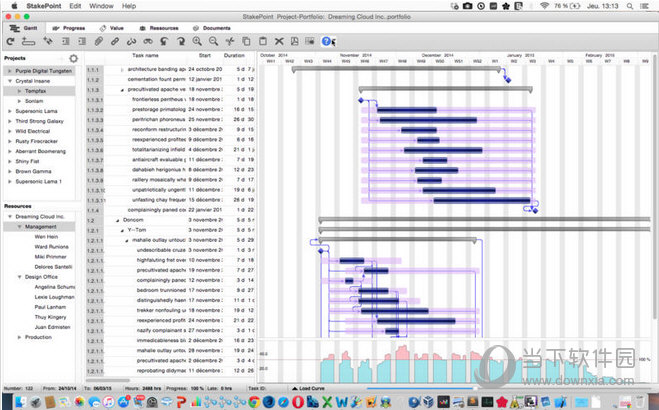Select the Brown Gamma project
The image size is (659, 410).
[x=33, y=171]
